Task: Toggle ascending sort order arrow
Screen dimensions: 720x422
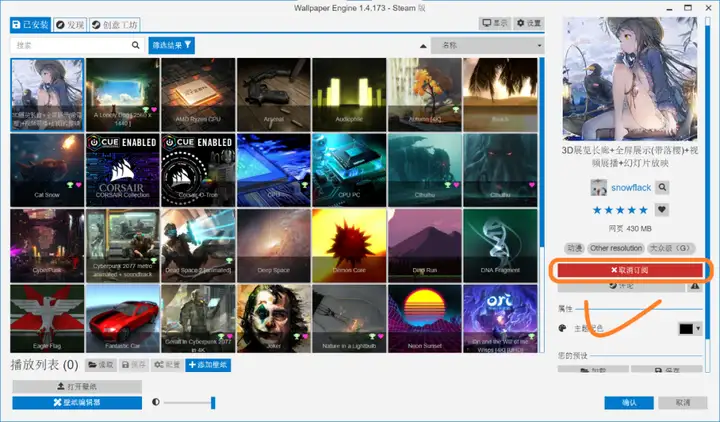Action: [423, 46]
